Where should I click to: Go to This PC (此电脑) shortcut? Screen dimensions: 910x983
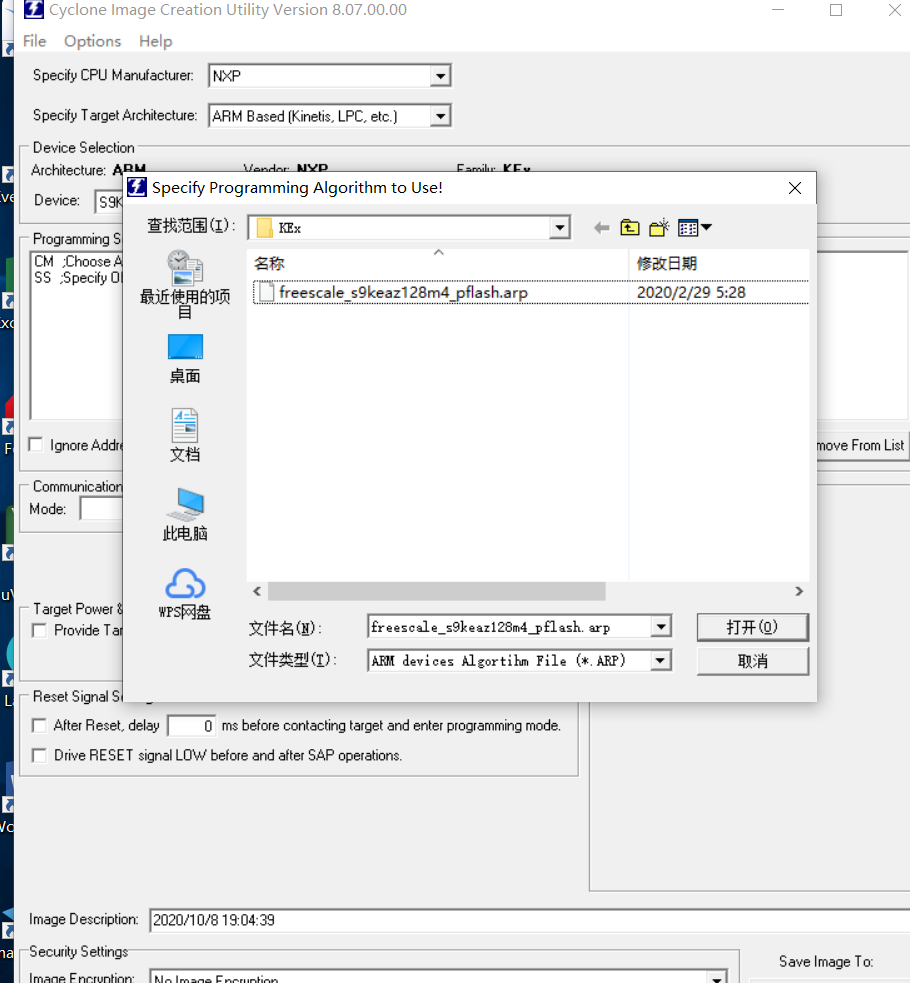tap(185, 514)
